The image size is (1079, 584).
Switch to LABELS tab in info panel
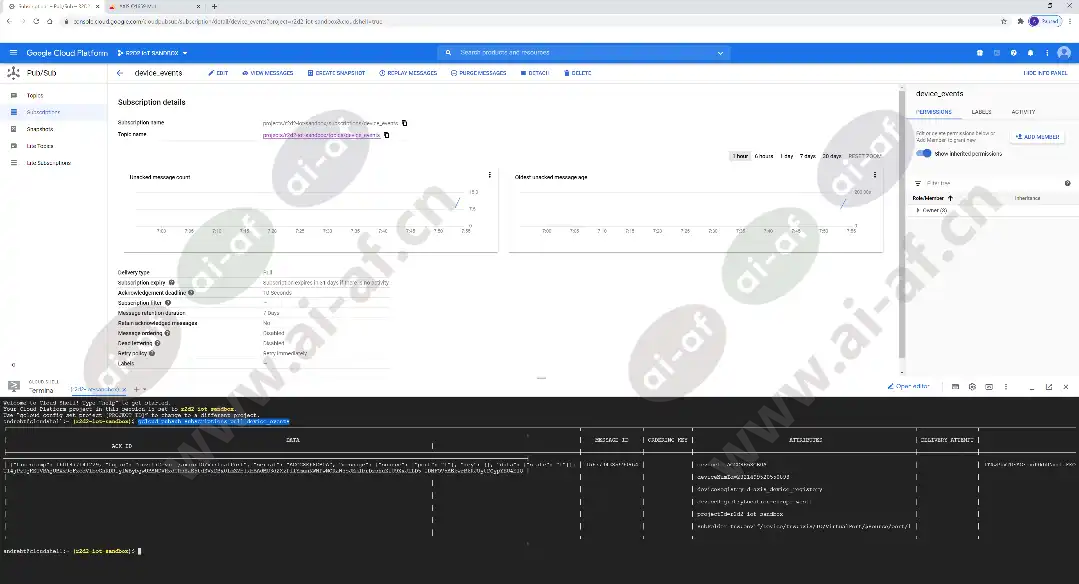coord(981,111)
